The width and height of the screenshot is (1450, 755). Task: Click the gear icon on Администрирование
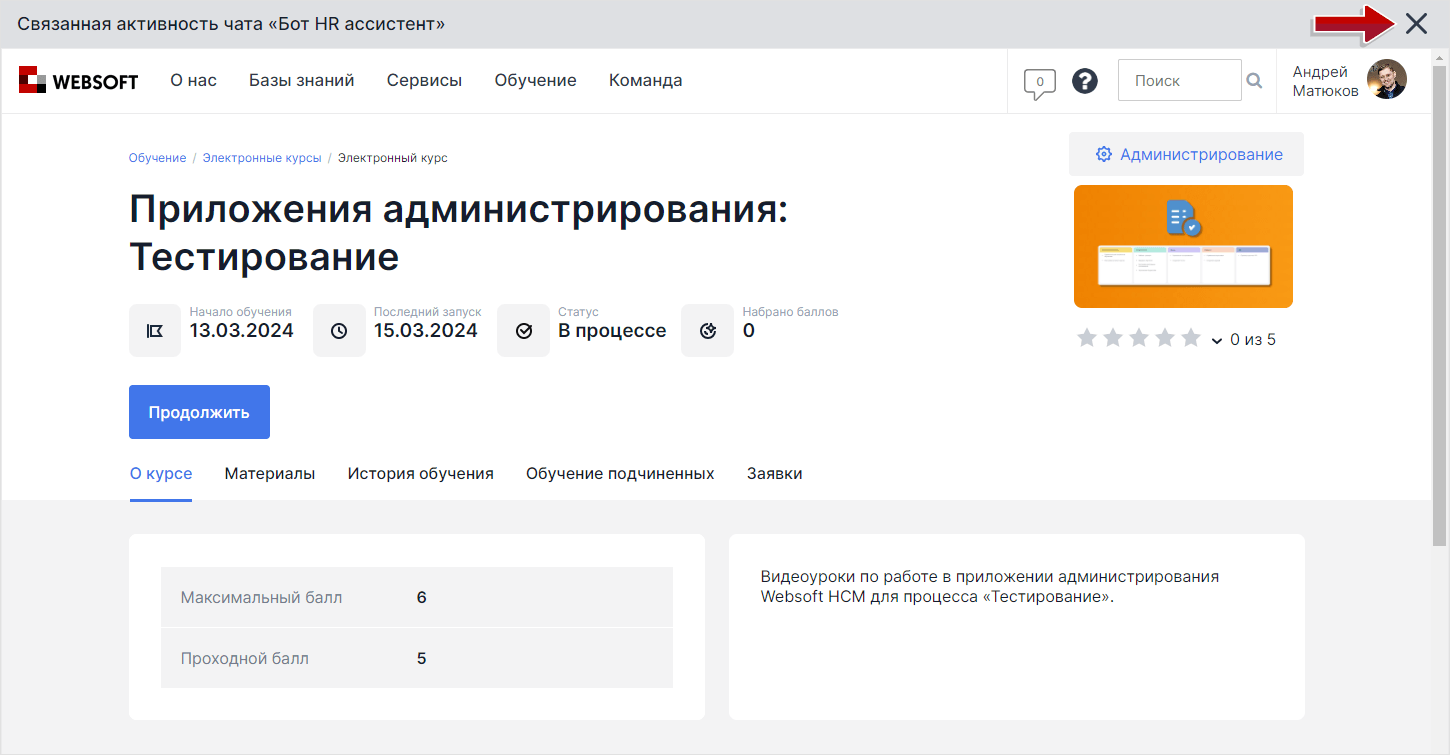(1103, 154)
